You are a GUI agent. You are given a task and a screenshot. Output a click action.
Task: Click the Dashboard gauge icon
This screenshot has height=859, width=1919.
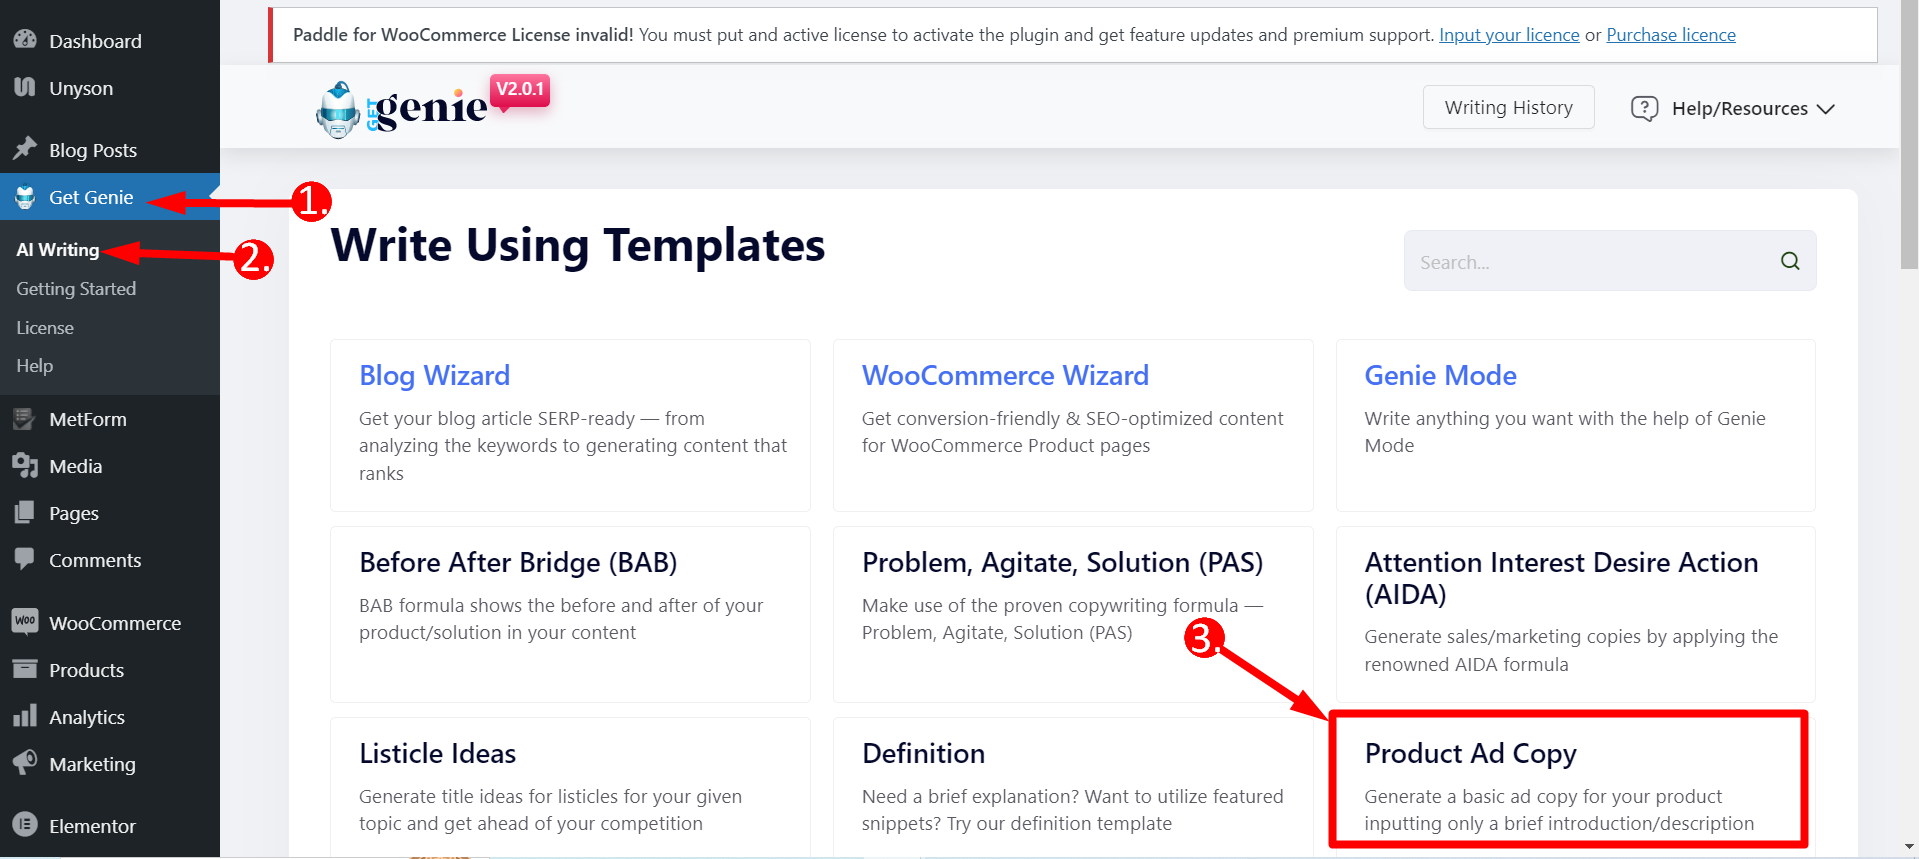click(25, 40)
